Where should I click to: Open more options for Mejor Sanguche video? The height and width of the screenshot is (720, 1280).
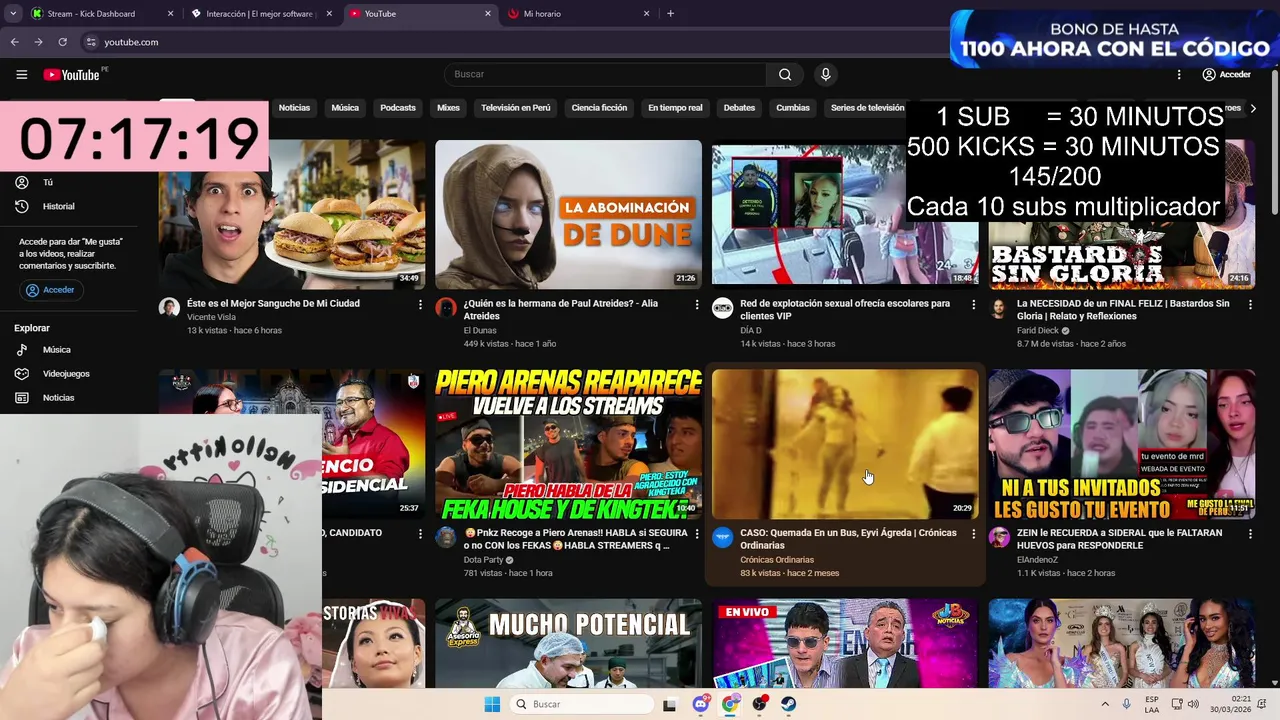(x=420, y=304)
